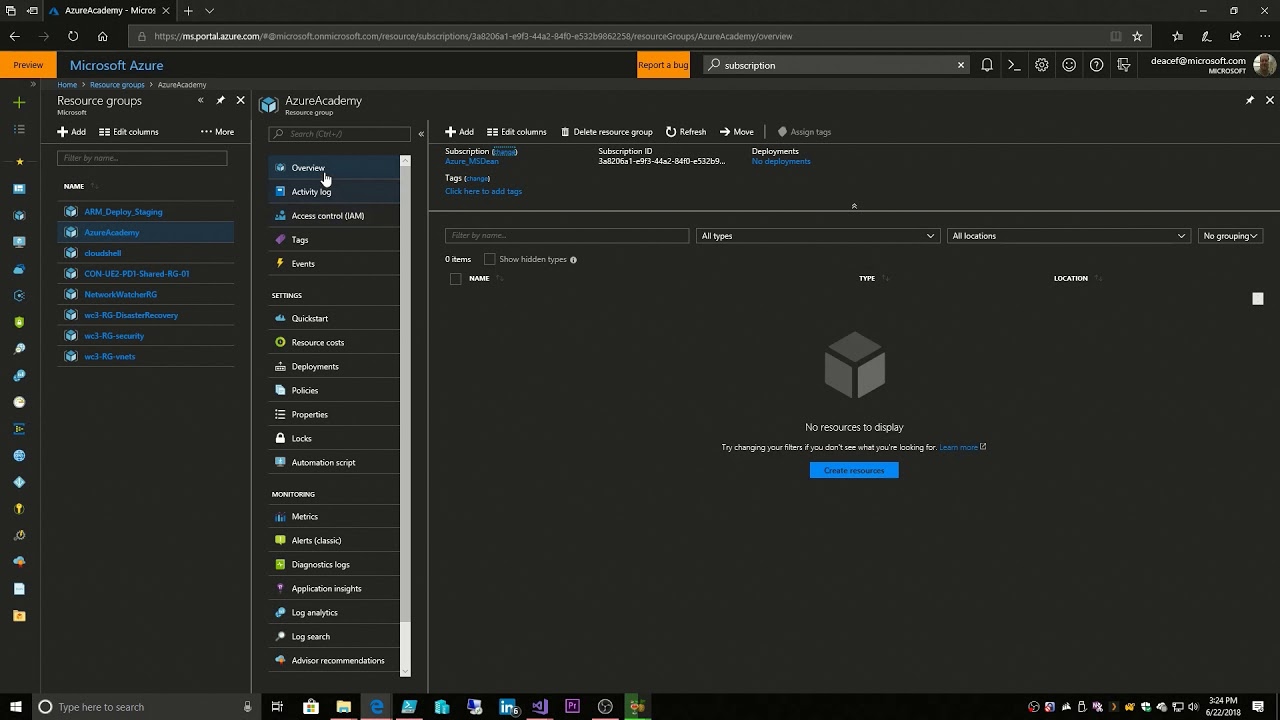The width and height of the screenshot is (1280, 720).
Task: Clear the subscription search text
Action: point(961,65)
